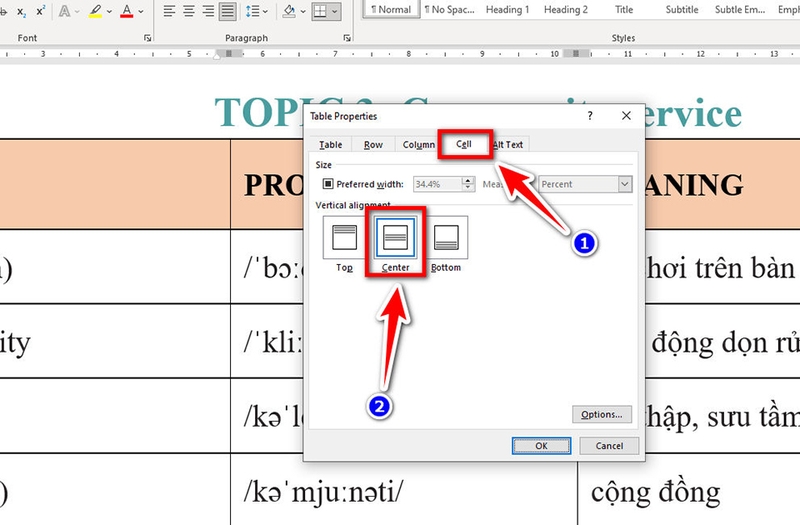Apply yellow text highlight color

[x=95, y=11]
